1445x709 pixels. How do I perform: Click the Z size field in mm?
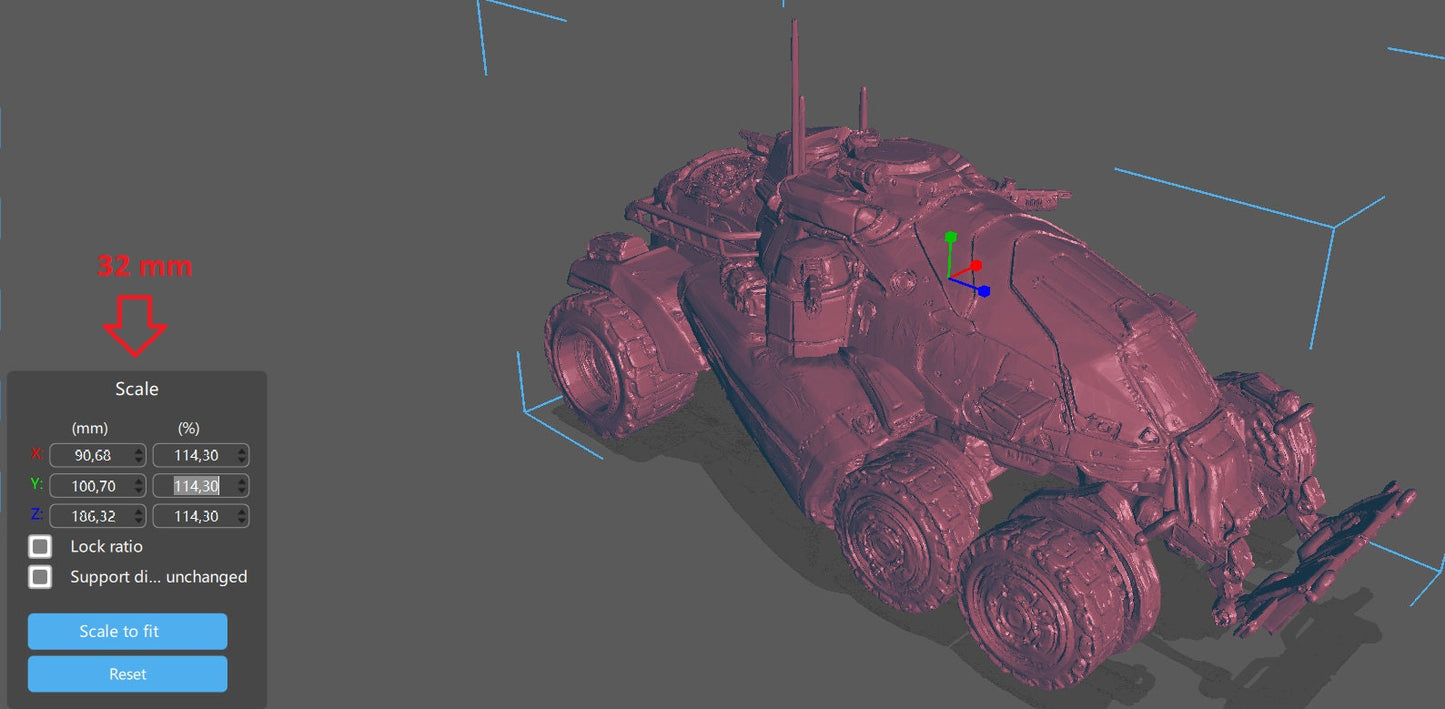90,516
